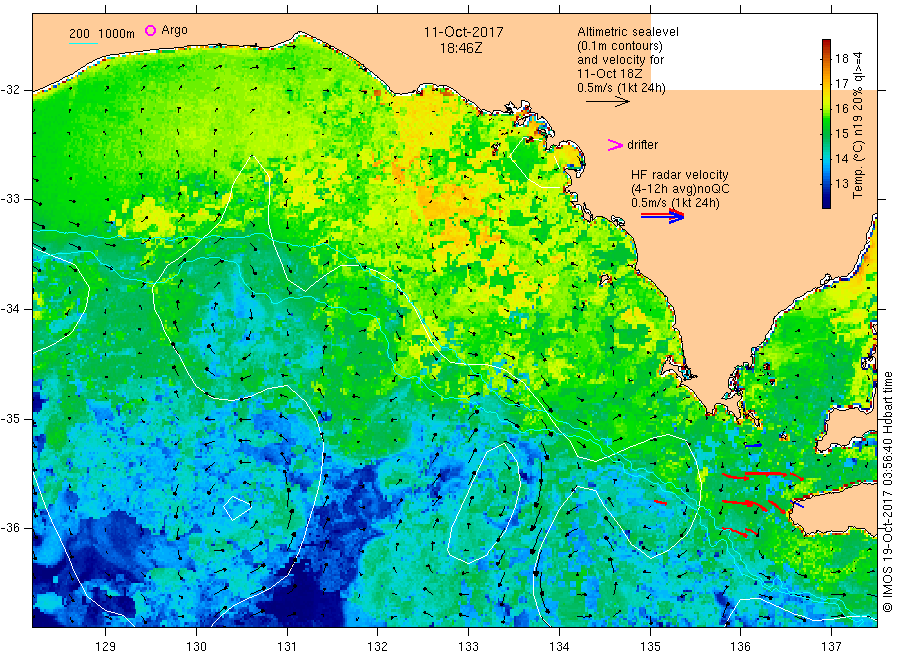Click the longitude axis label '129'
The width and height of the screenshot is (900, 660).
[106, 647]
